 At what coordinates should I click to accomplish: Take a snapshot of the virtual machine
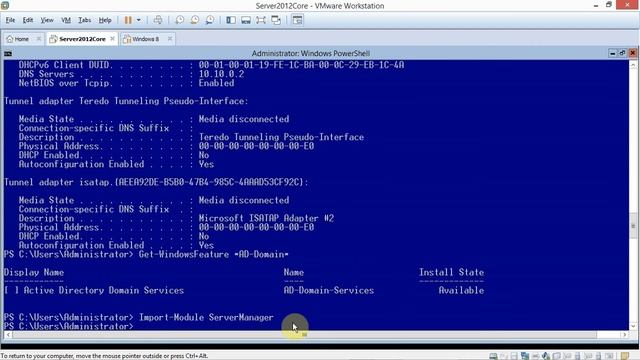(180, 20)
